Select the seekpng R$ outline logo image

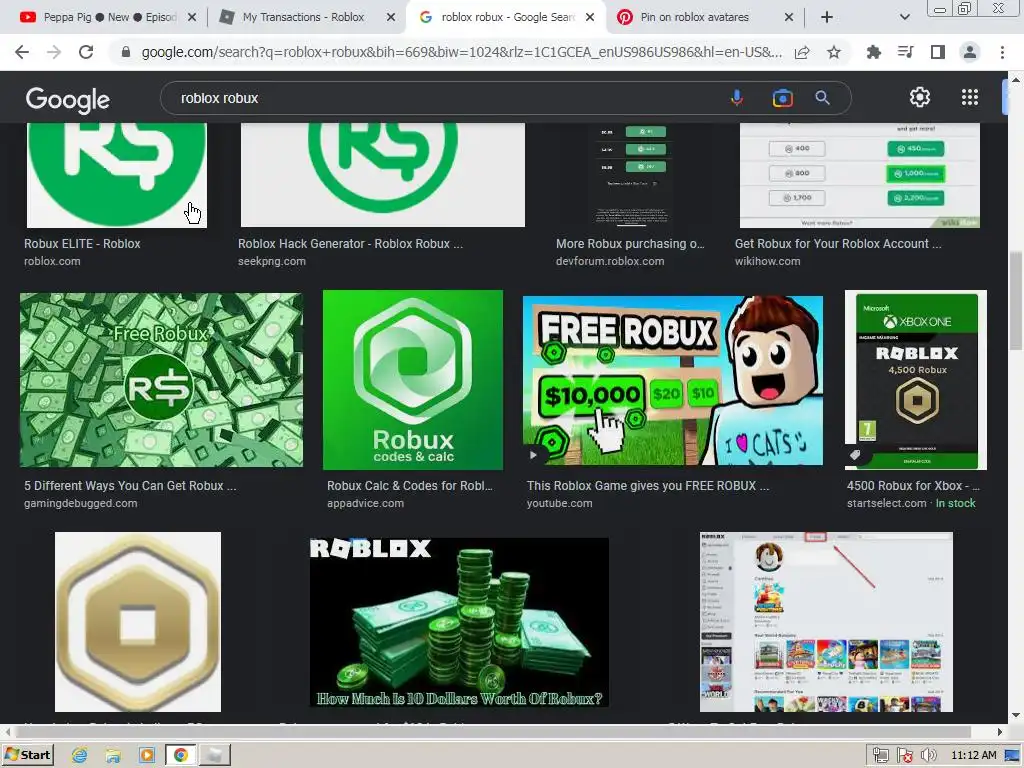383,175
